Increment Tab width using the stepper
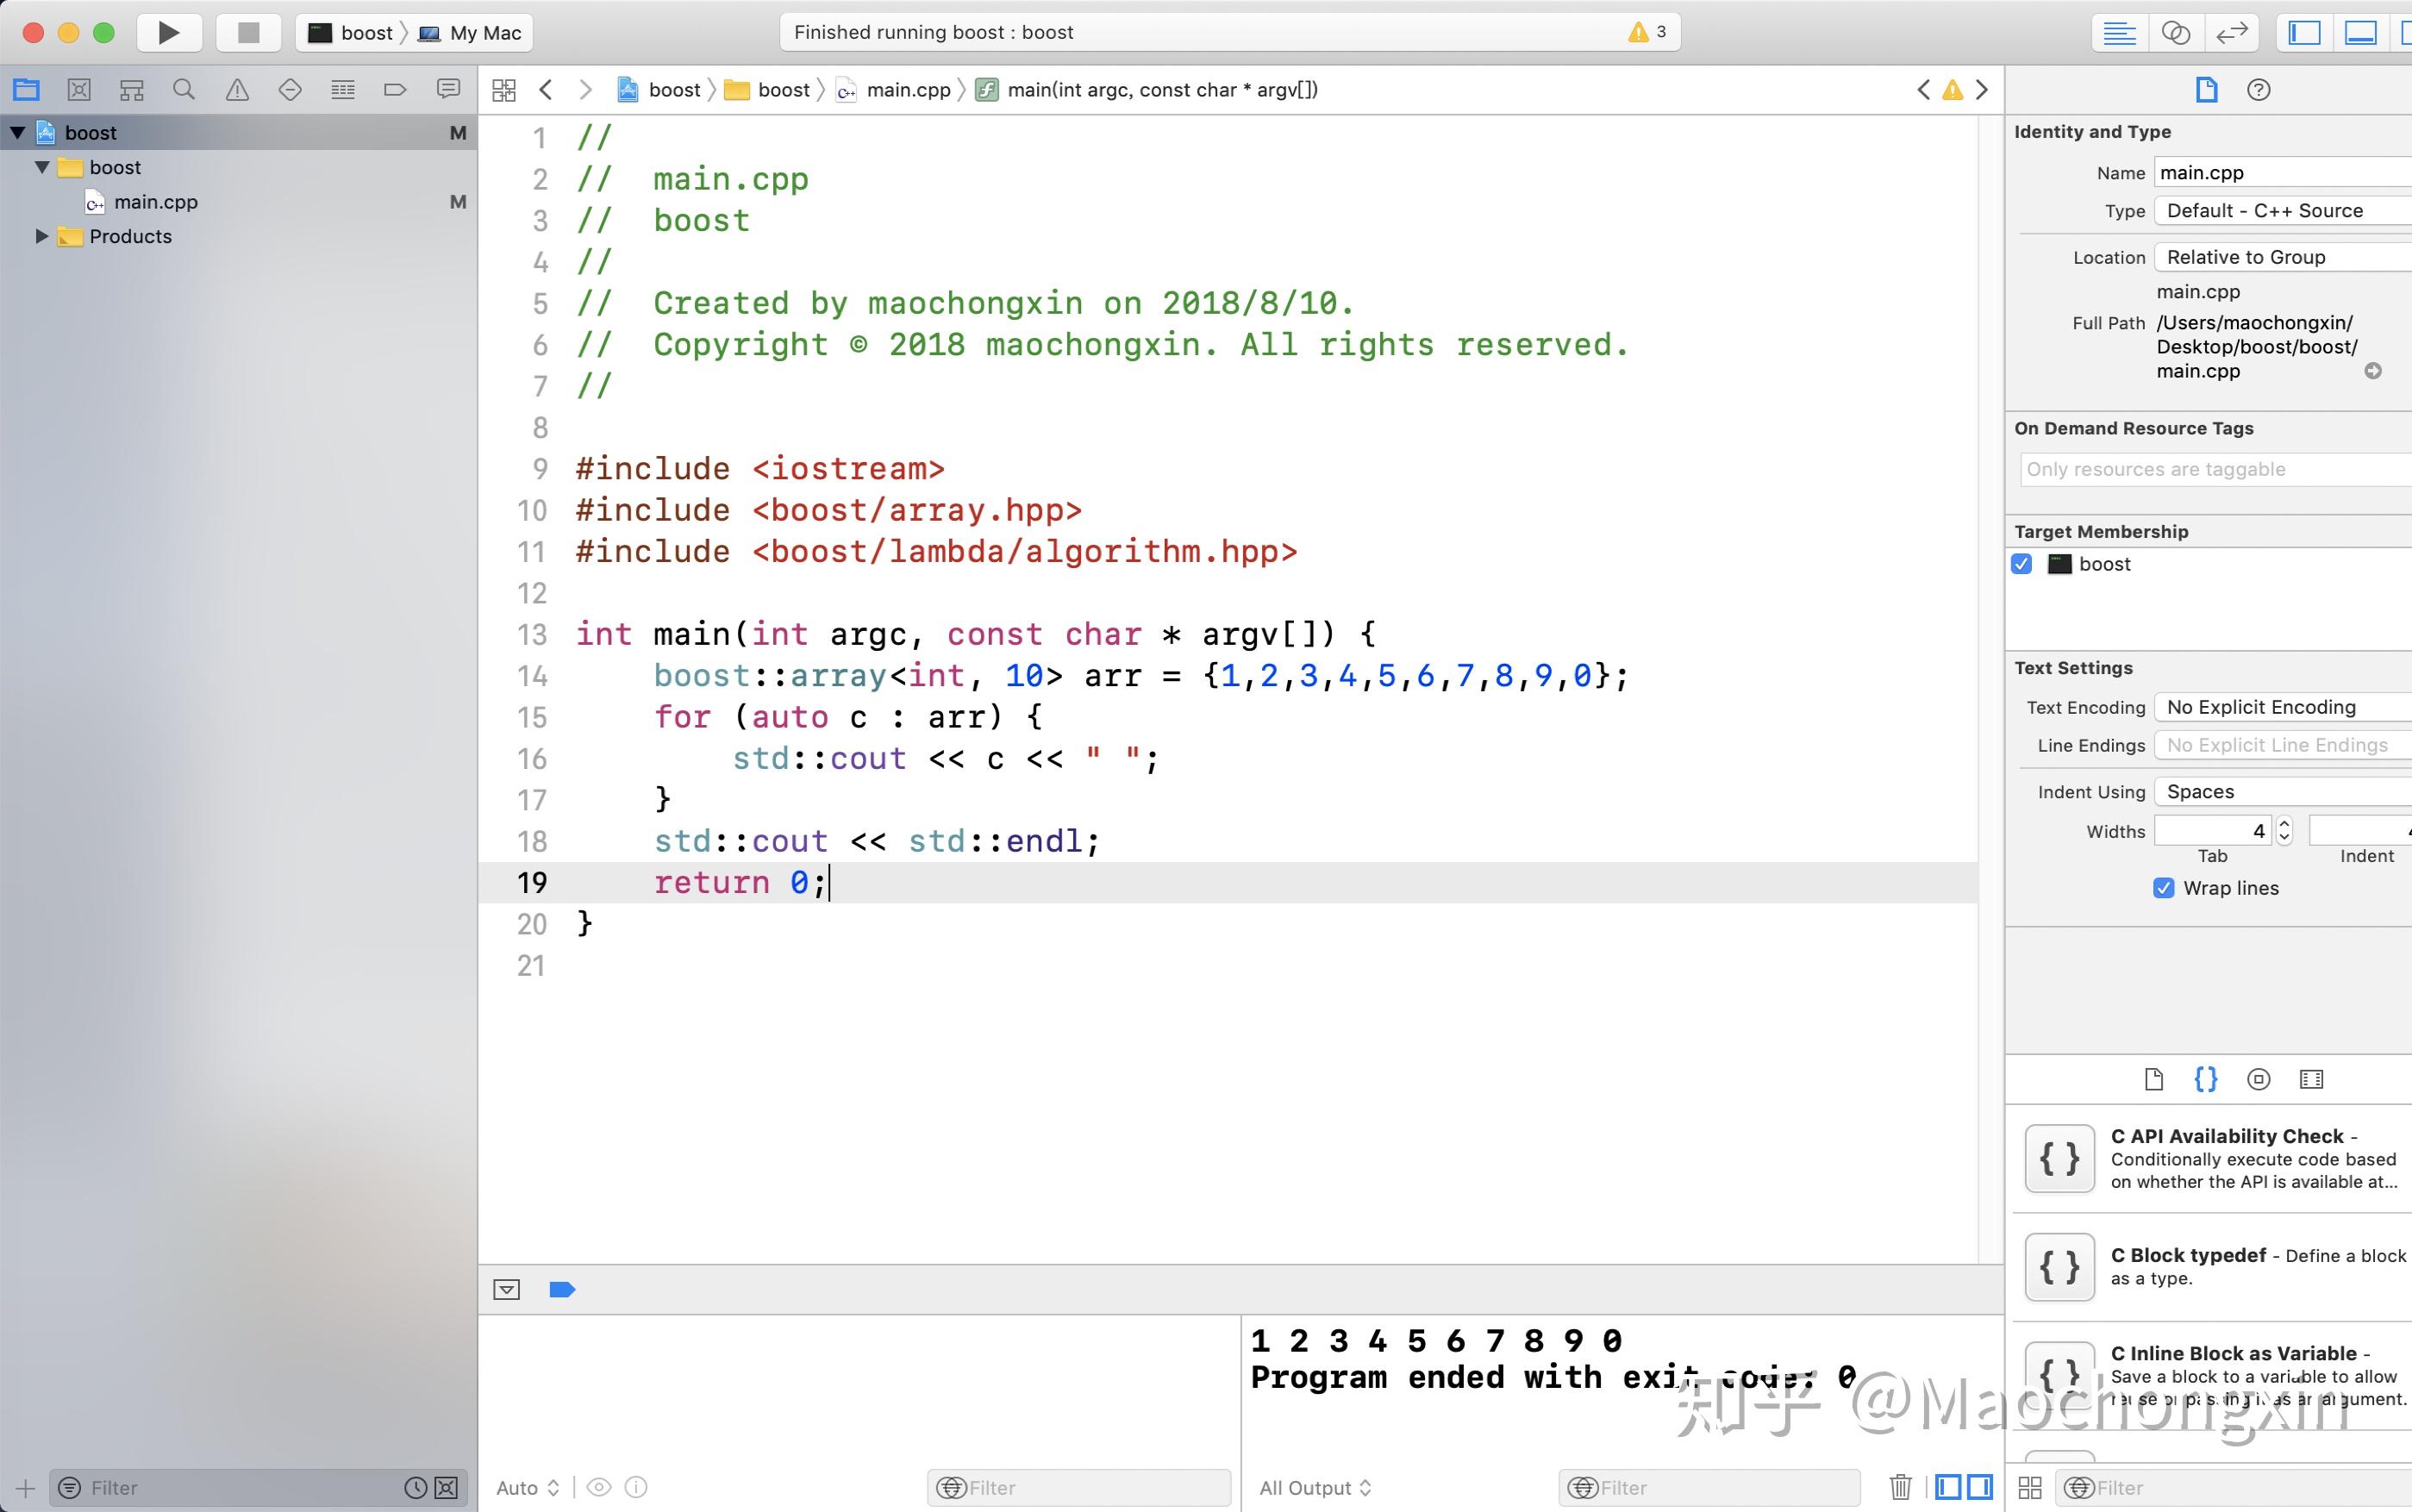2412x1512 pixels. click(2285, 823)
